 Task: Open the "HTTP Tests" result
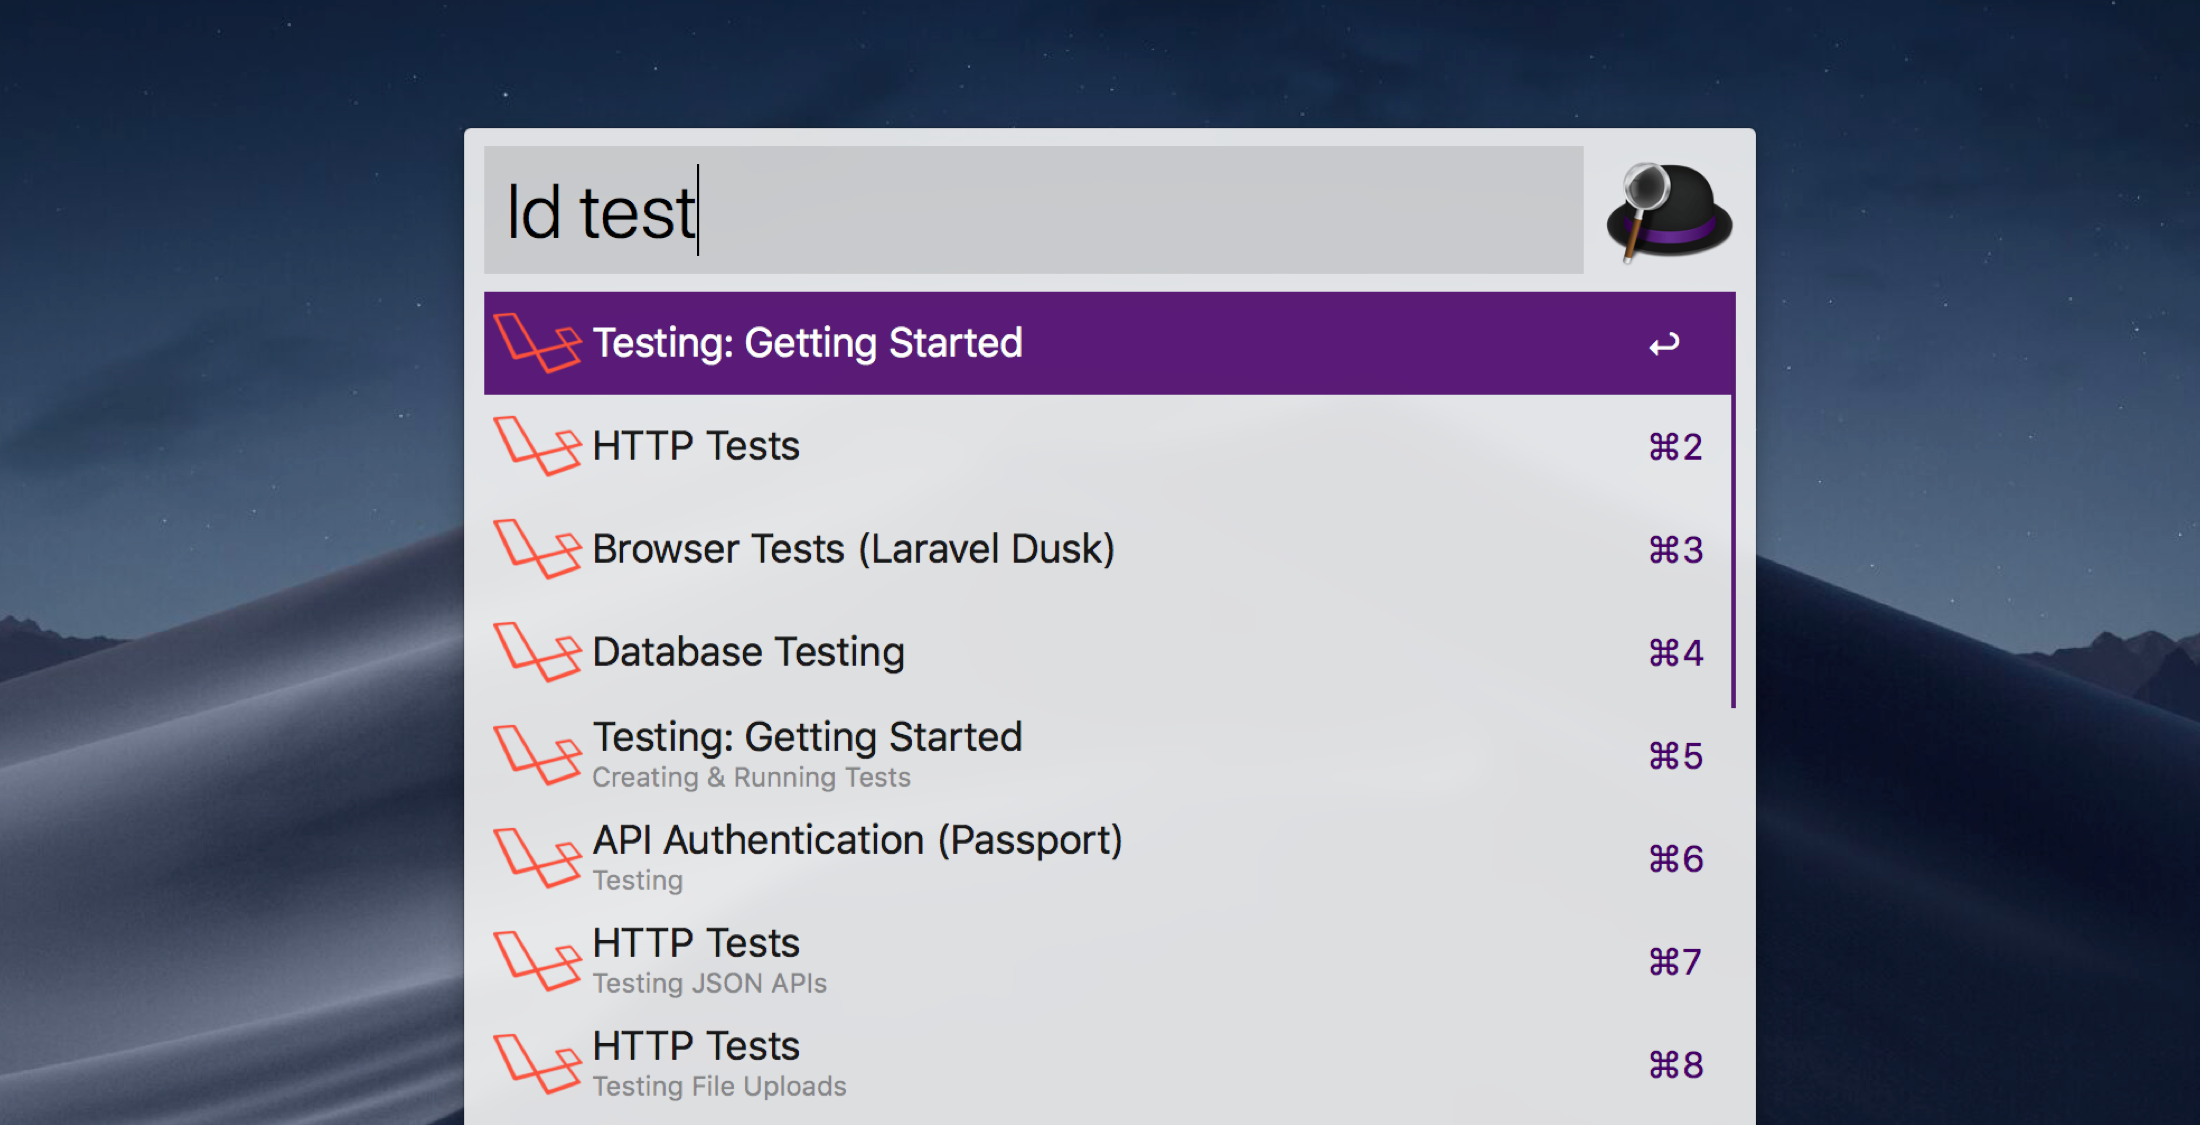pyautogui.click(x=695, y=446)
